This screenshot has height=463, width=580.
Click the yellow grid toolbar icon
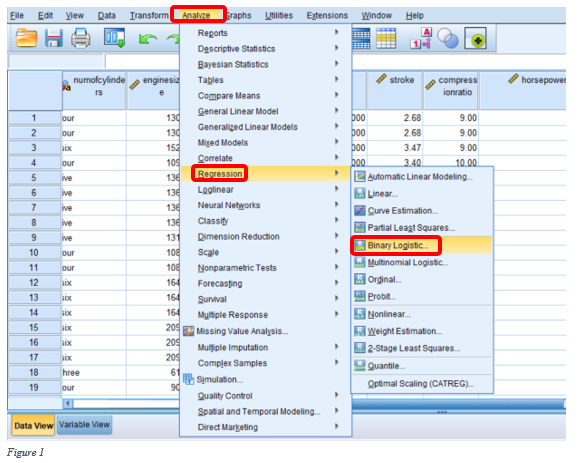386,38
